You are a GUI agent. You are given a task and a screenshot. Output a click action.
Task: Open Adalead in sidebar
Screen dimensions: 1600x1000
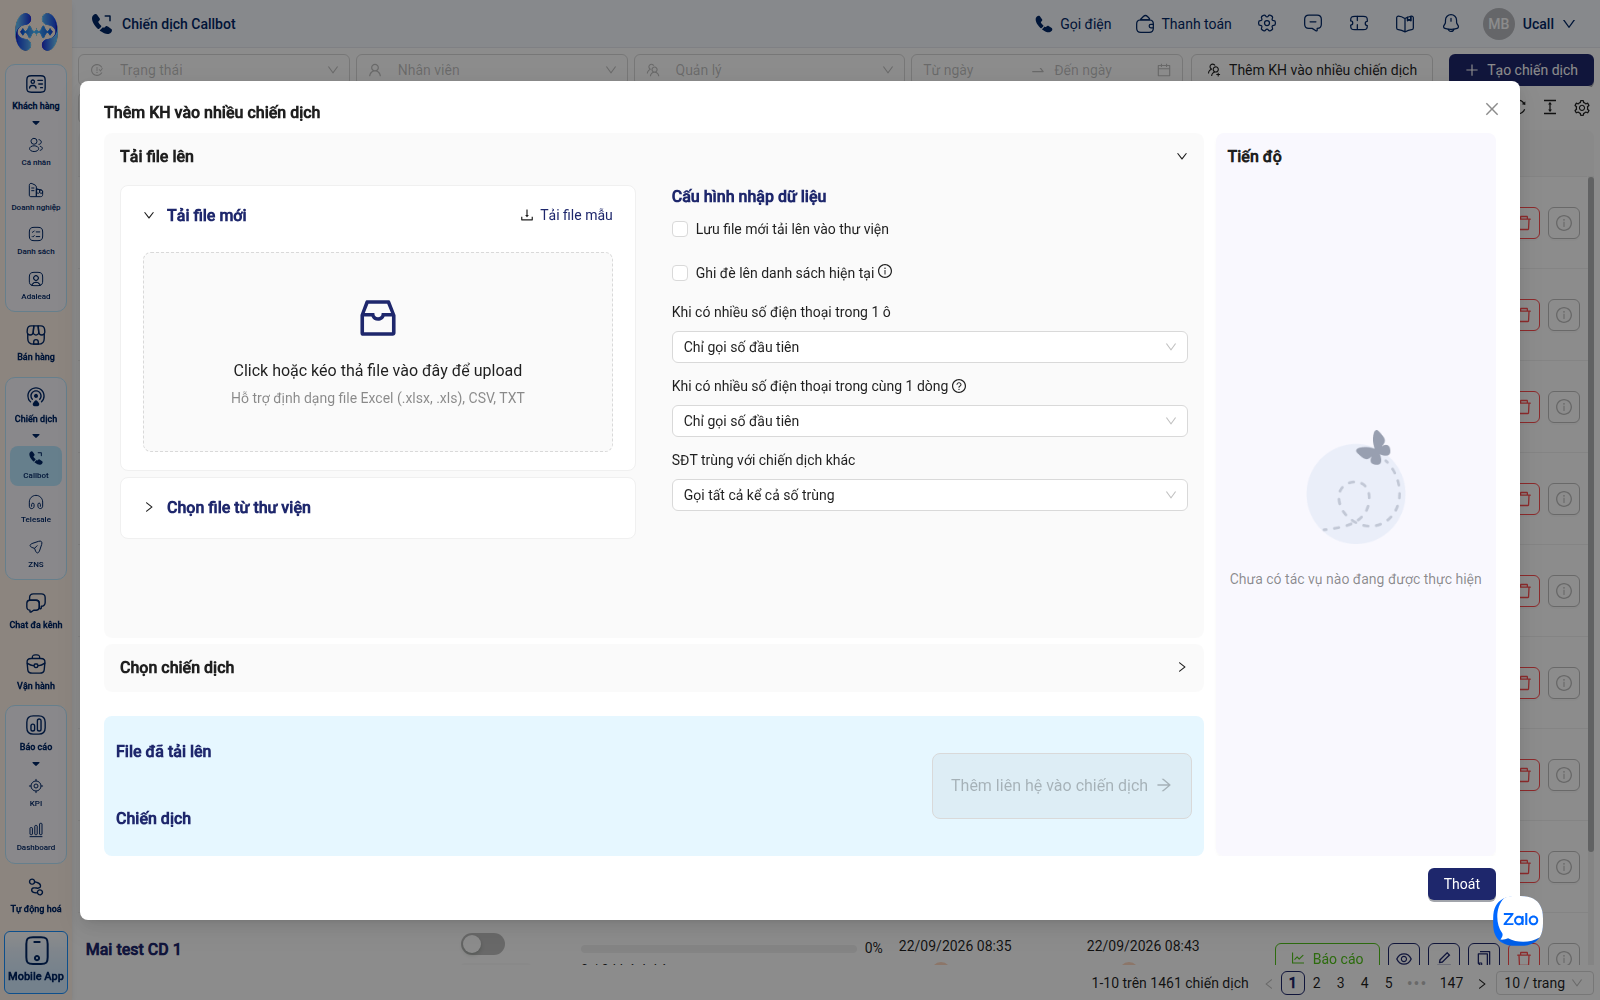pos(36,285)
